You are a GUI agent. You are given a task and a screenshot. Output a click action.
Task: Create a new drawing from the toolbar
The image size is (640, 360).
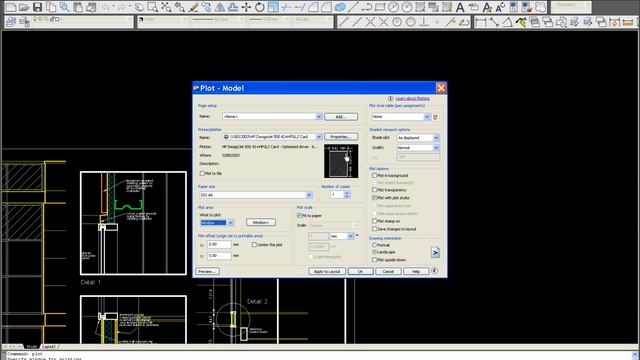tap(11, 7)
